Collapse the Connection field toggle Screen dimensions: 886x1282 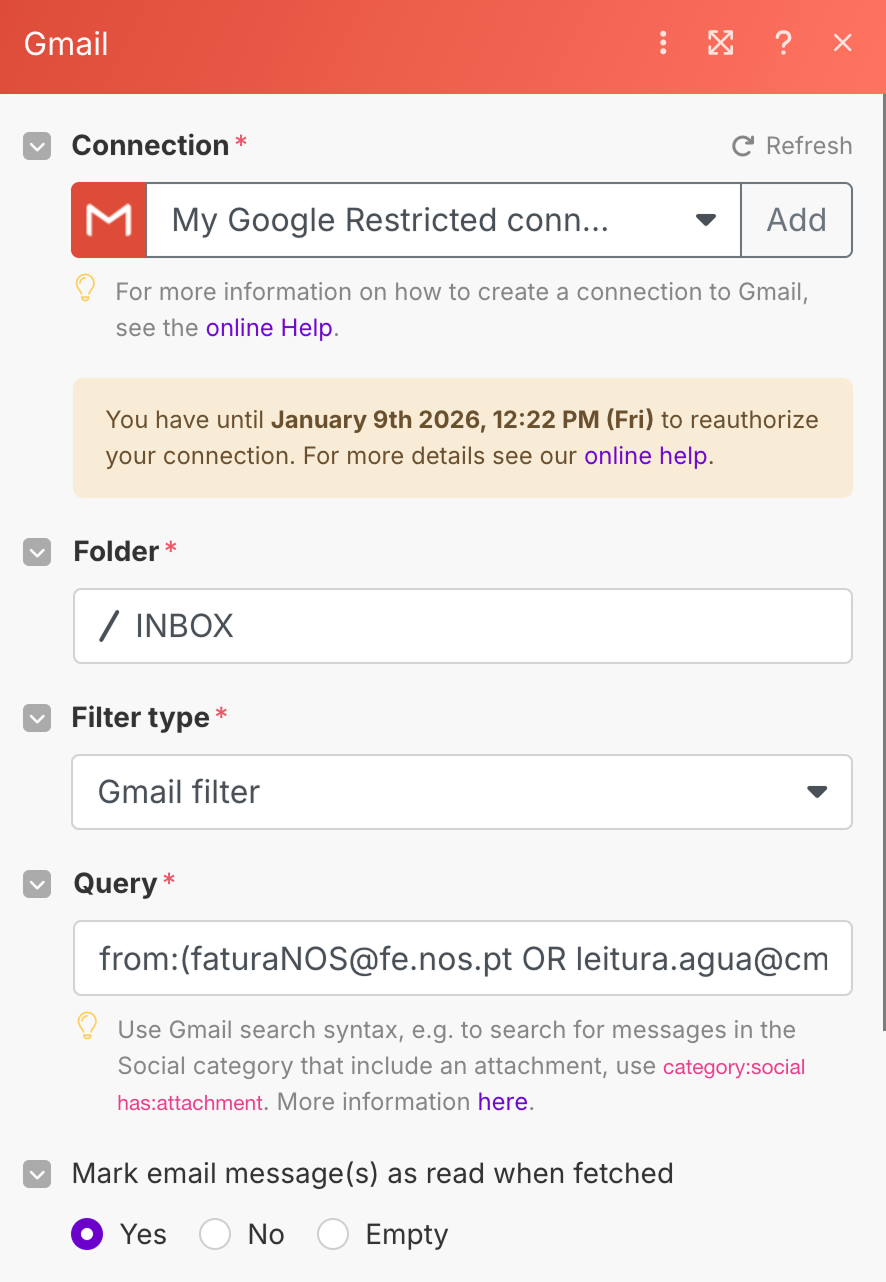click(37, 147)
